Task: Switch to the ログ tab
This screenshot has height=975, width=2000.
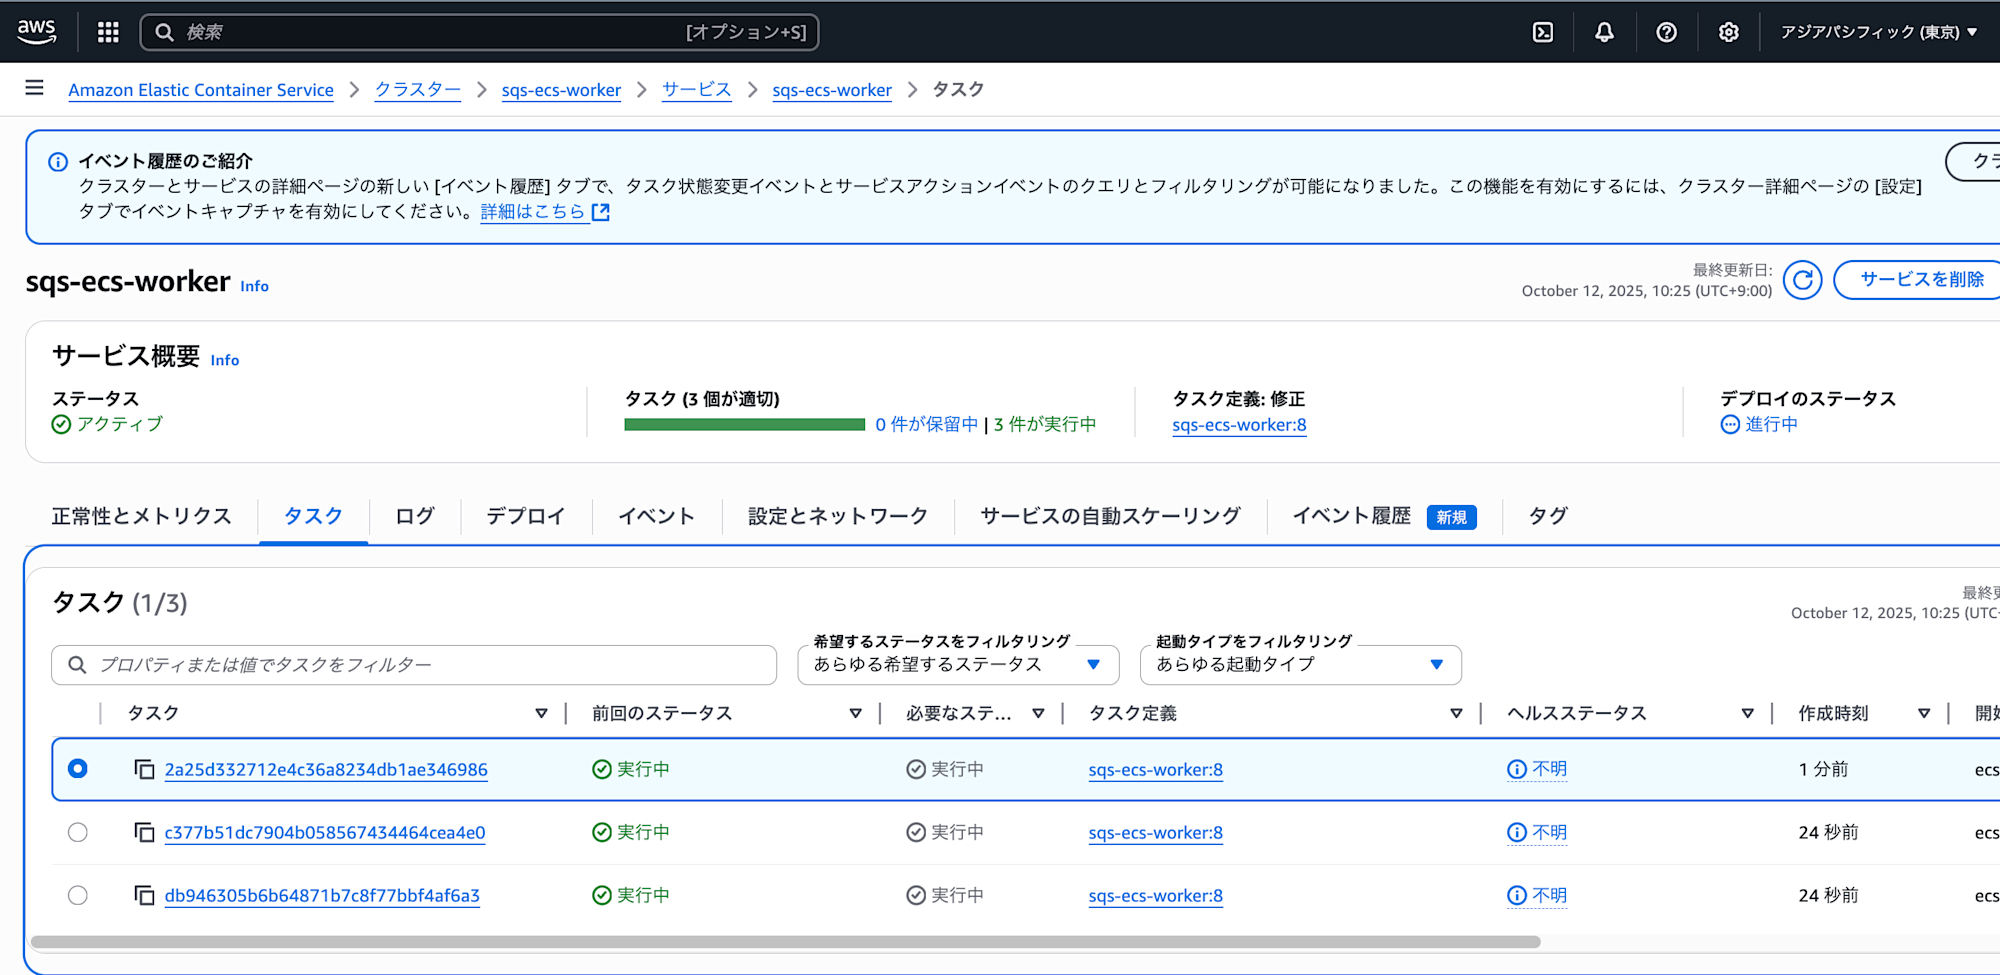Action: point(414,516)
